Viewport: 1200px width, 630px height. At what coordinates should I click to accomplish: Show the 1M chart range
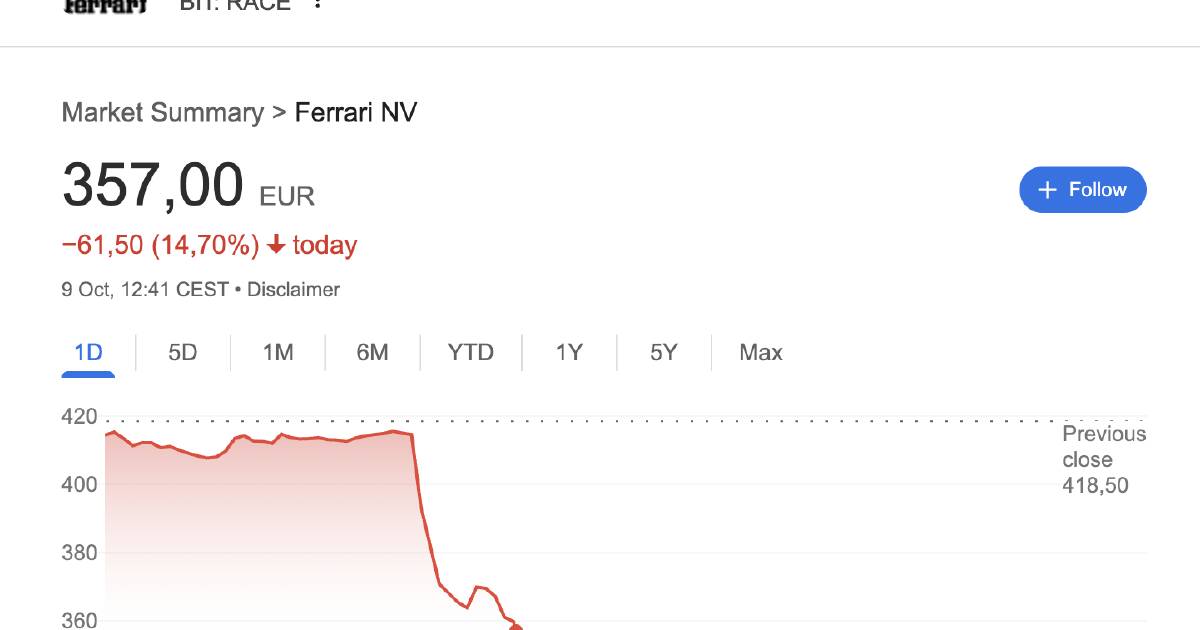(277, 352)
